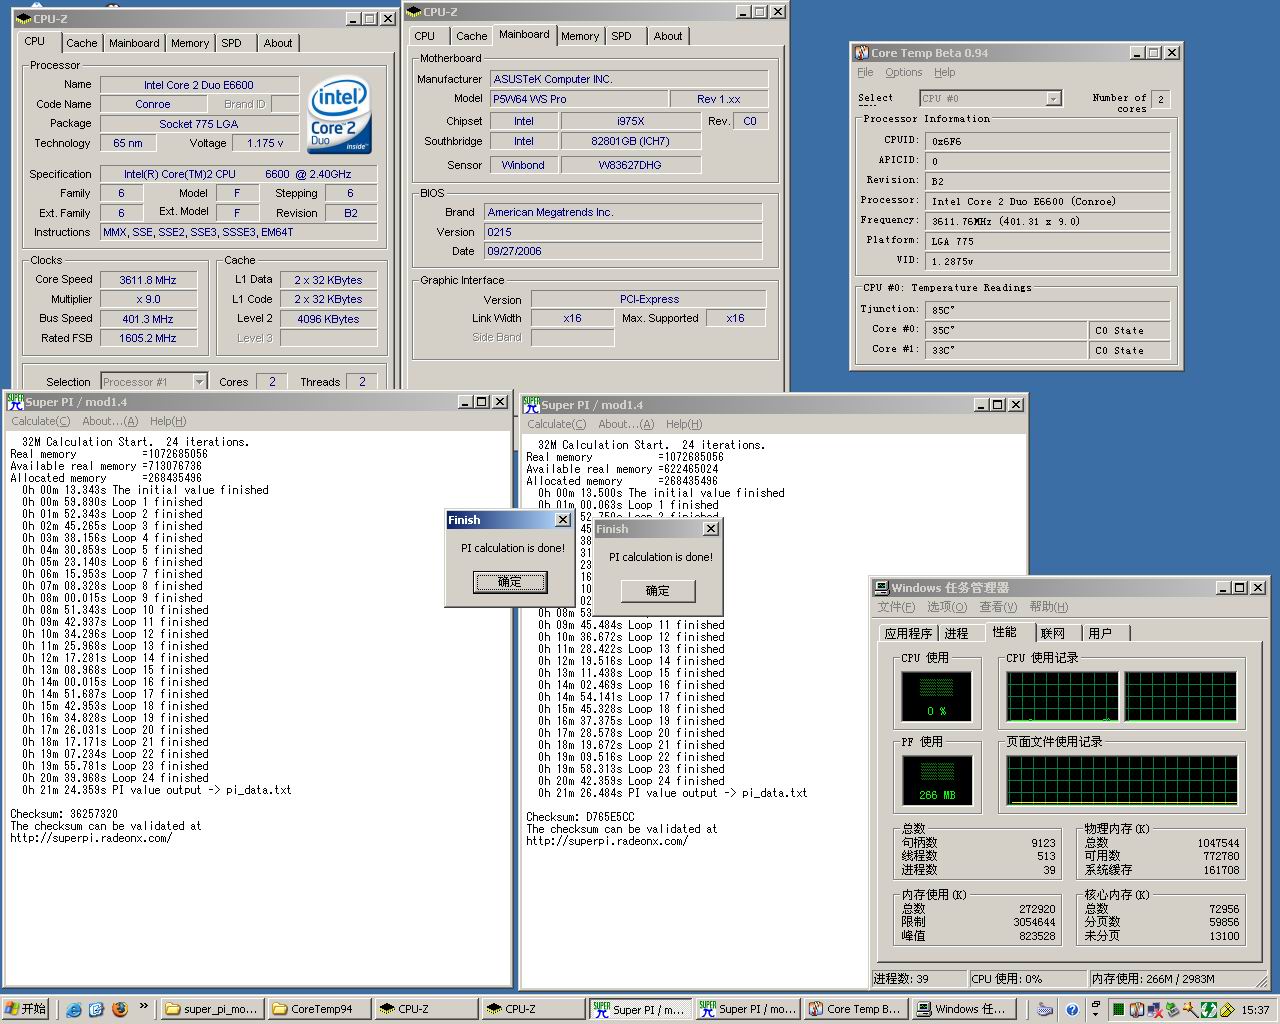Screen dimensions: 1280x1024
Task: Click left CPU-Z title bar chip icon
Action: coord(24,19)
